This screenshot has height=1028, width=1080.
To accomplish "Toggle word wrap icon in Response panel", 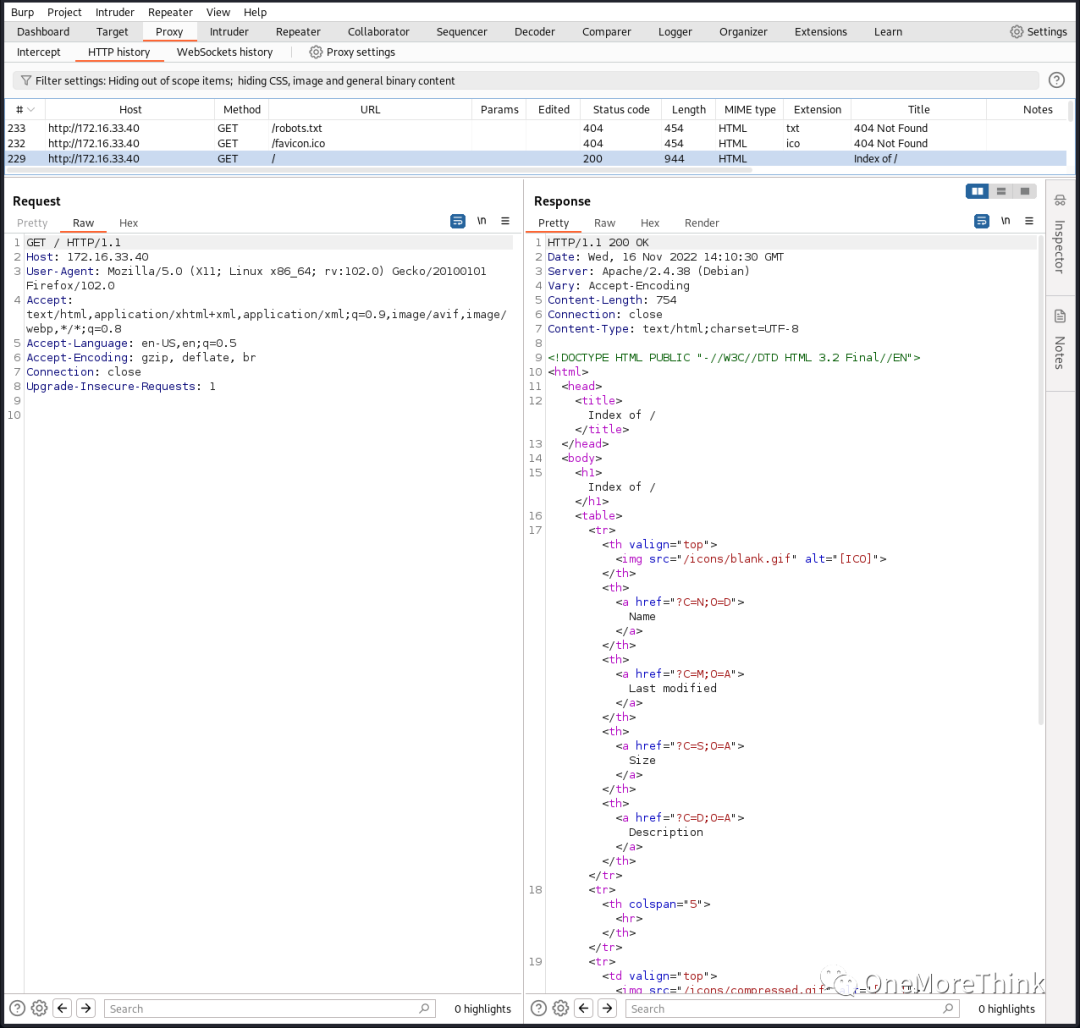I will pos(982,221).
